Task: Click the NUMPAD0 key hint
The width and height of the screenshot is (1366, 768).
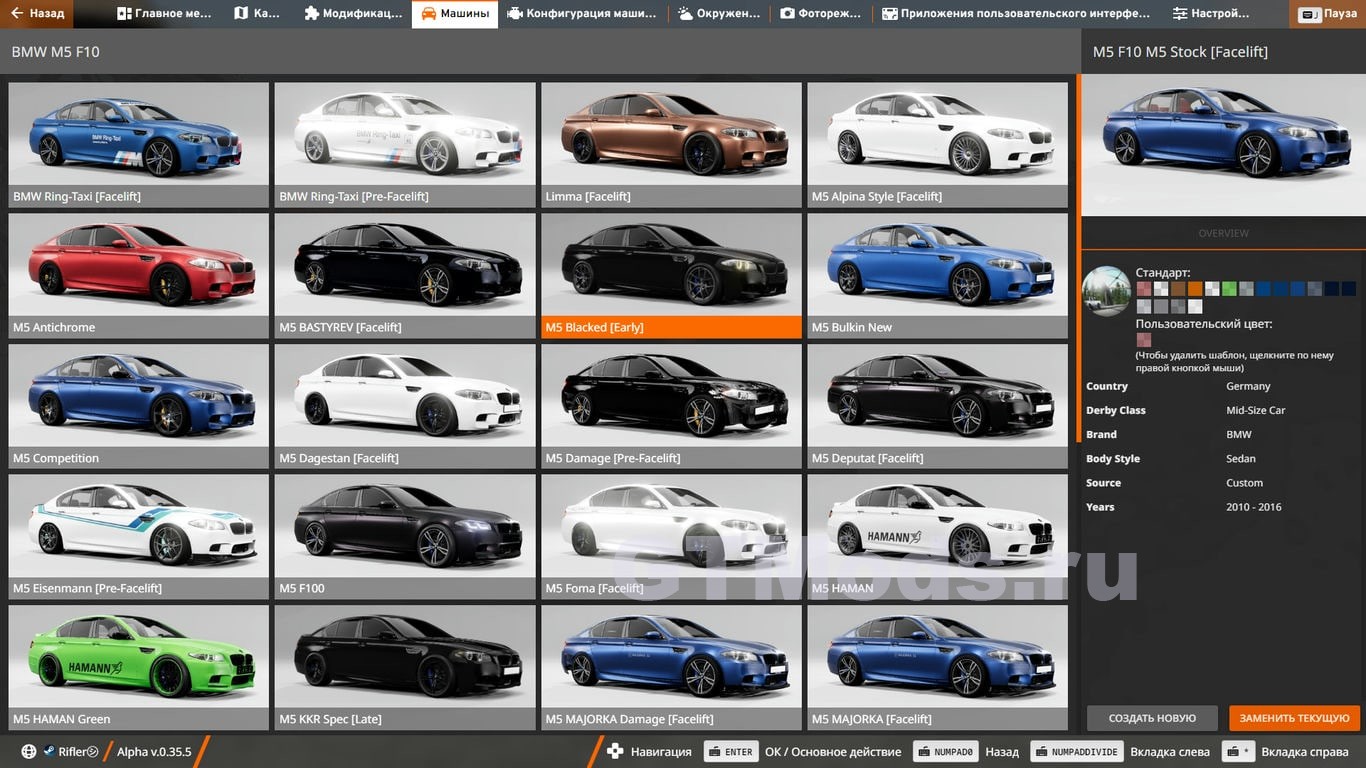Action: 946,752
